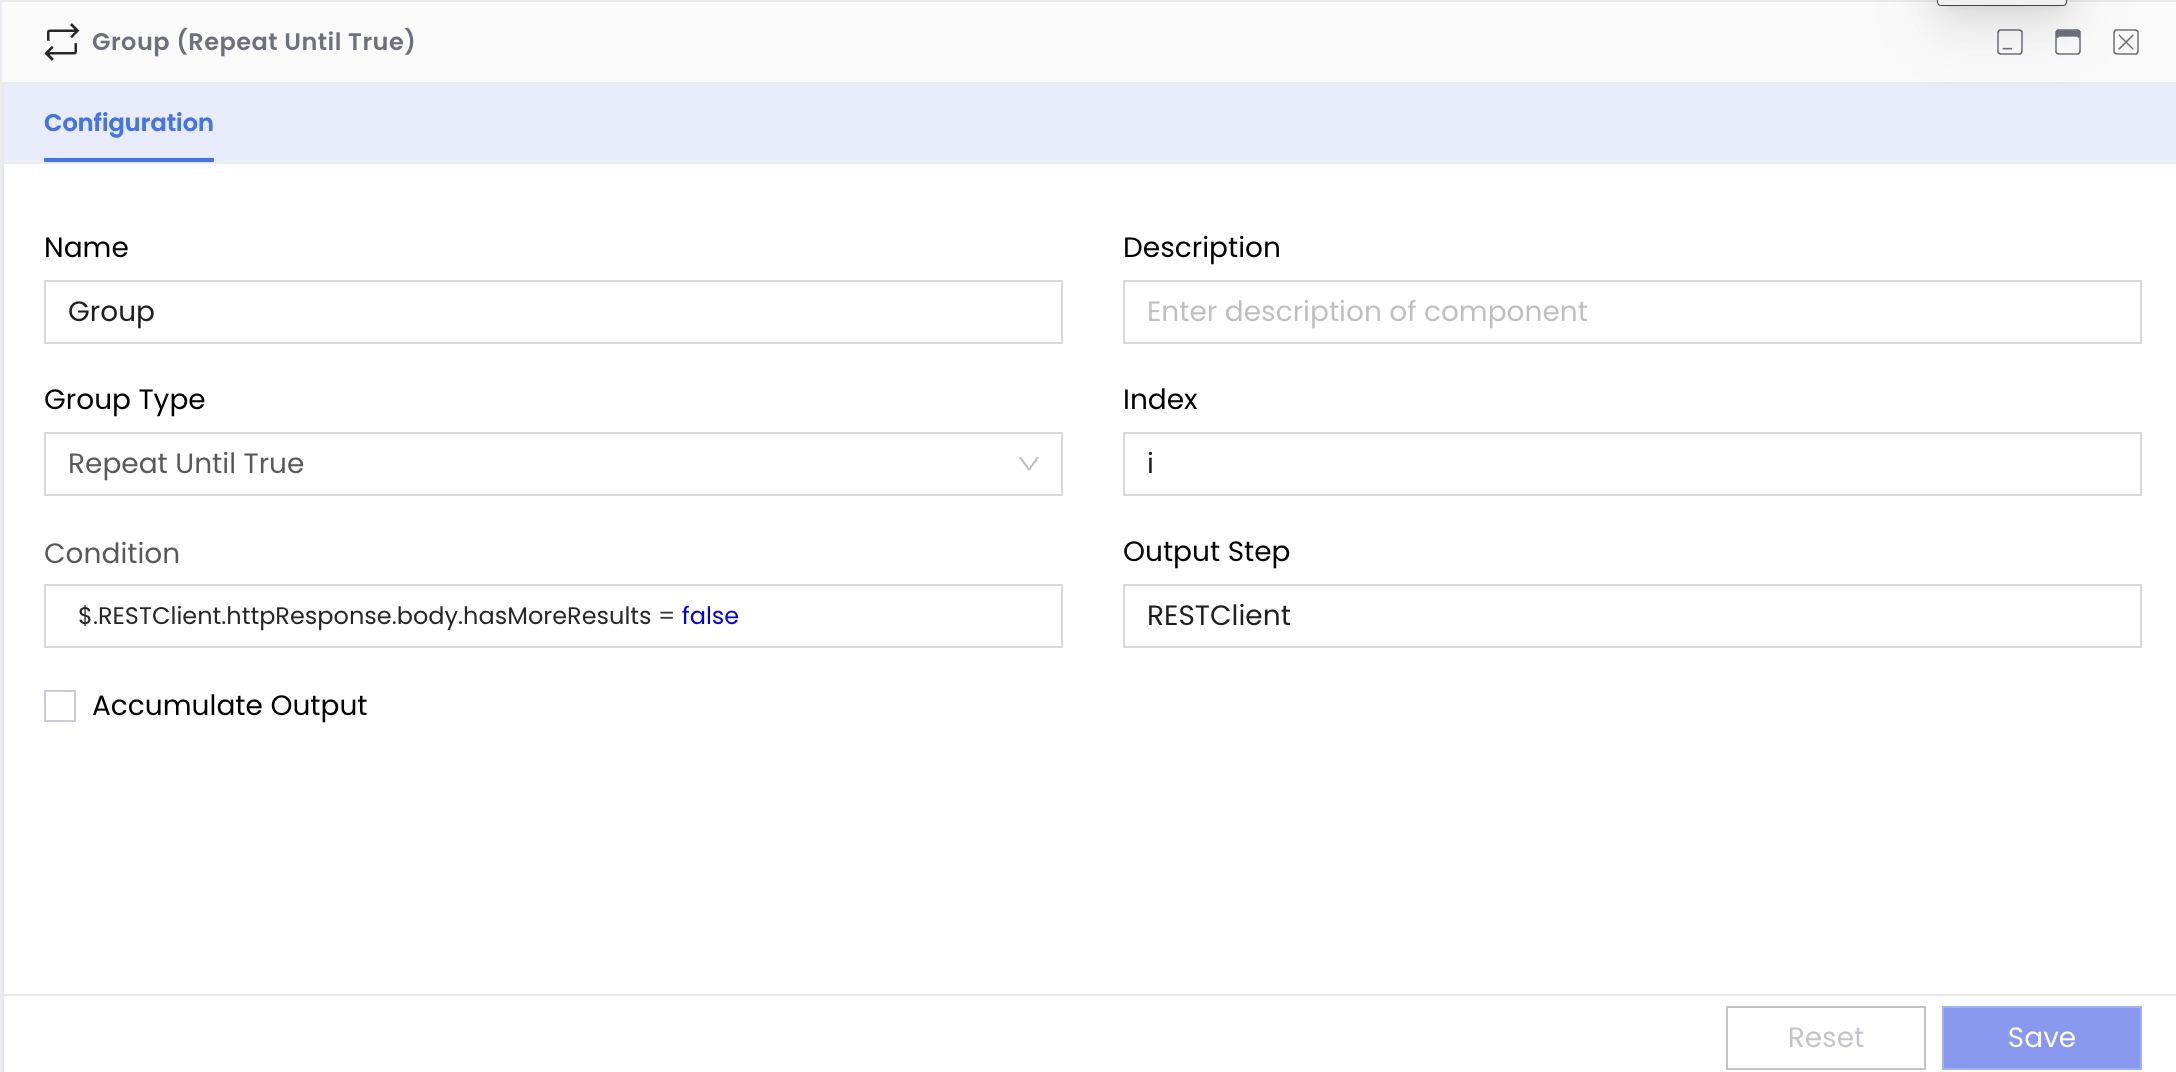This screenshot has width=2176, height=1072.
Task: Select the Output Step field RESTClient
Action: [x=1631, y=616]
